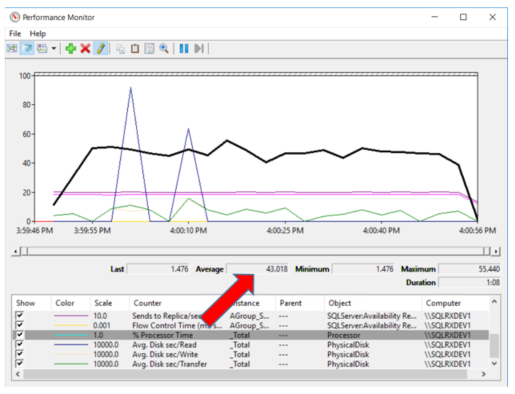Image resolution: width=515 pixels, height=394 pixels.
Task: Click the Copy Properties toolbar icon
Action: tap(120, 49)
